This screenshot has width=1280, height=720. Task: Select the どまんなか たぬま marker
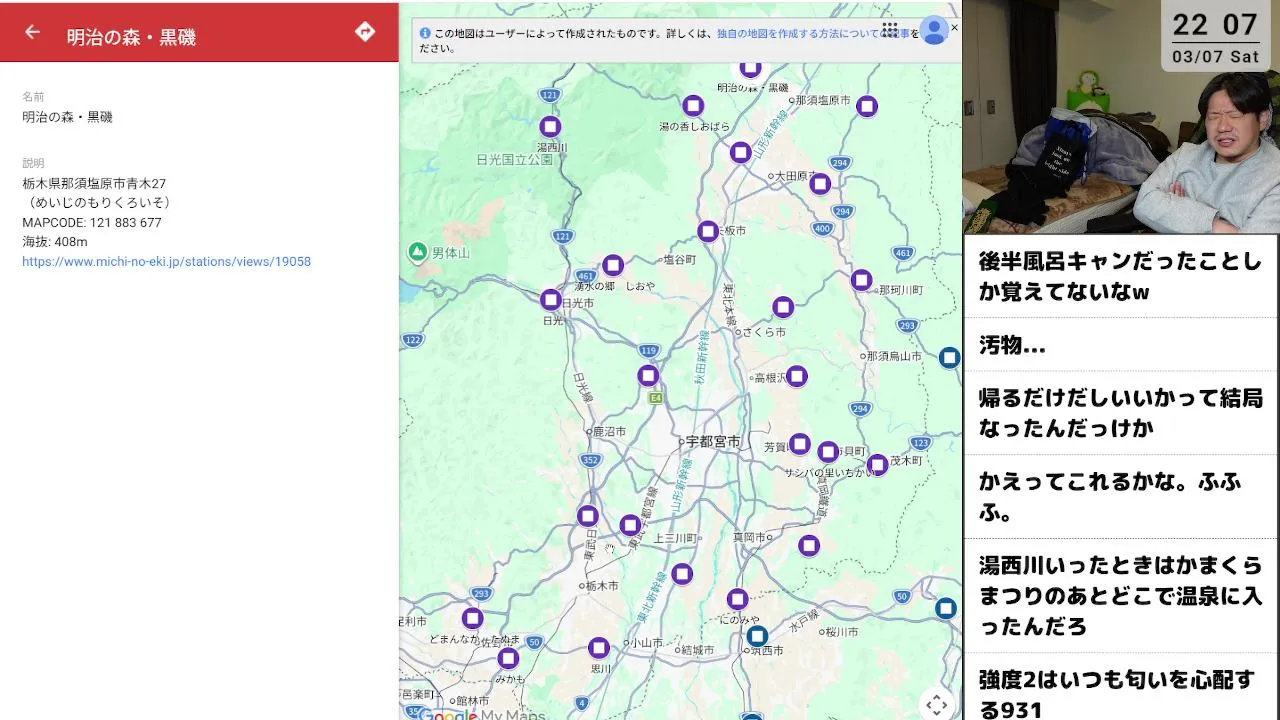click(472, 618)
